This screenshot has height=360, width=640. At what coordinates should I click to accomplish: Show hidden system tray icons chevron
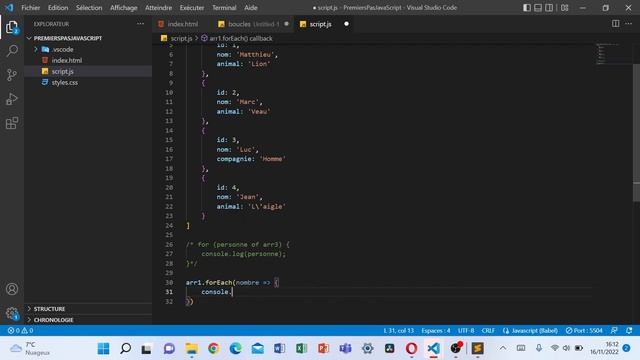pyautogui.click(x=503, y=348)
